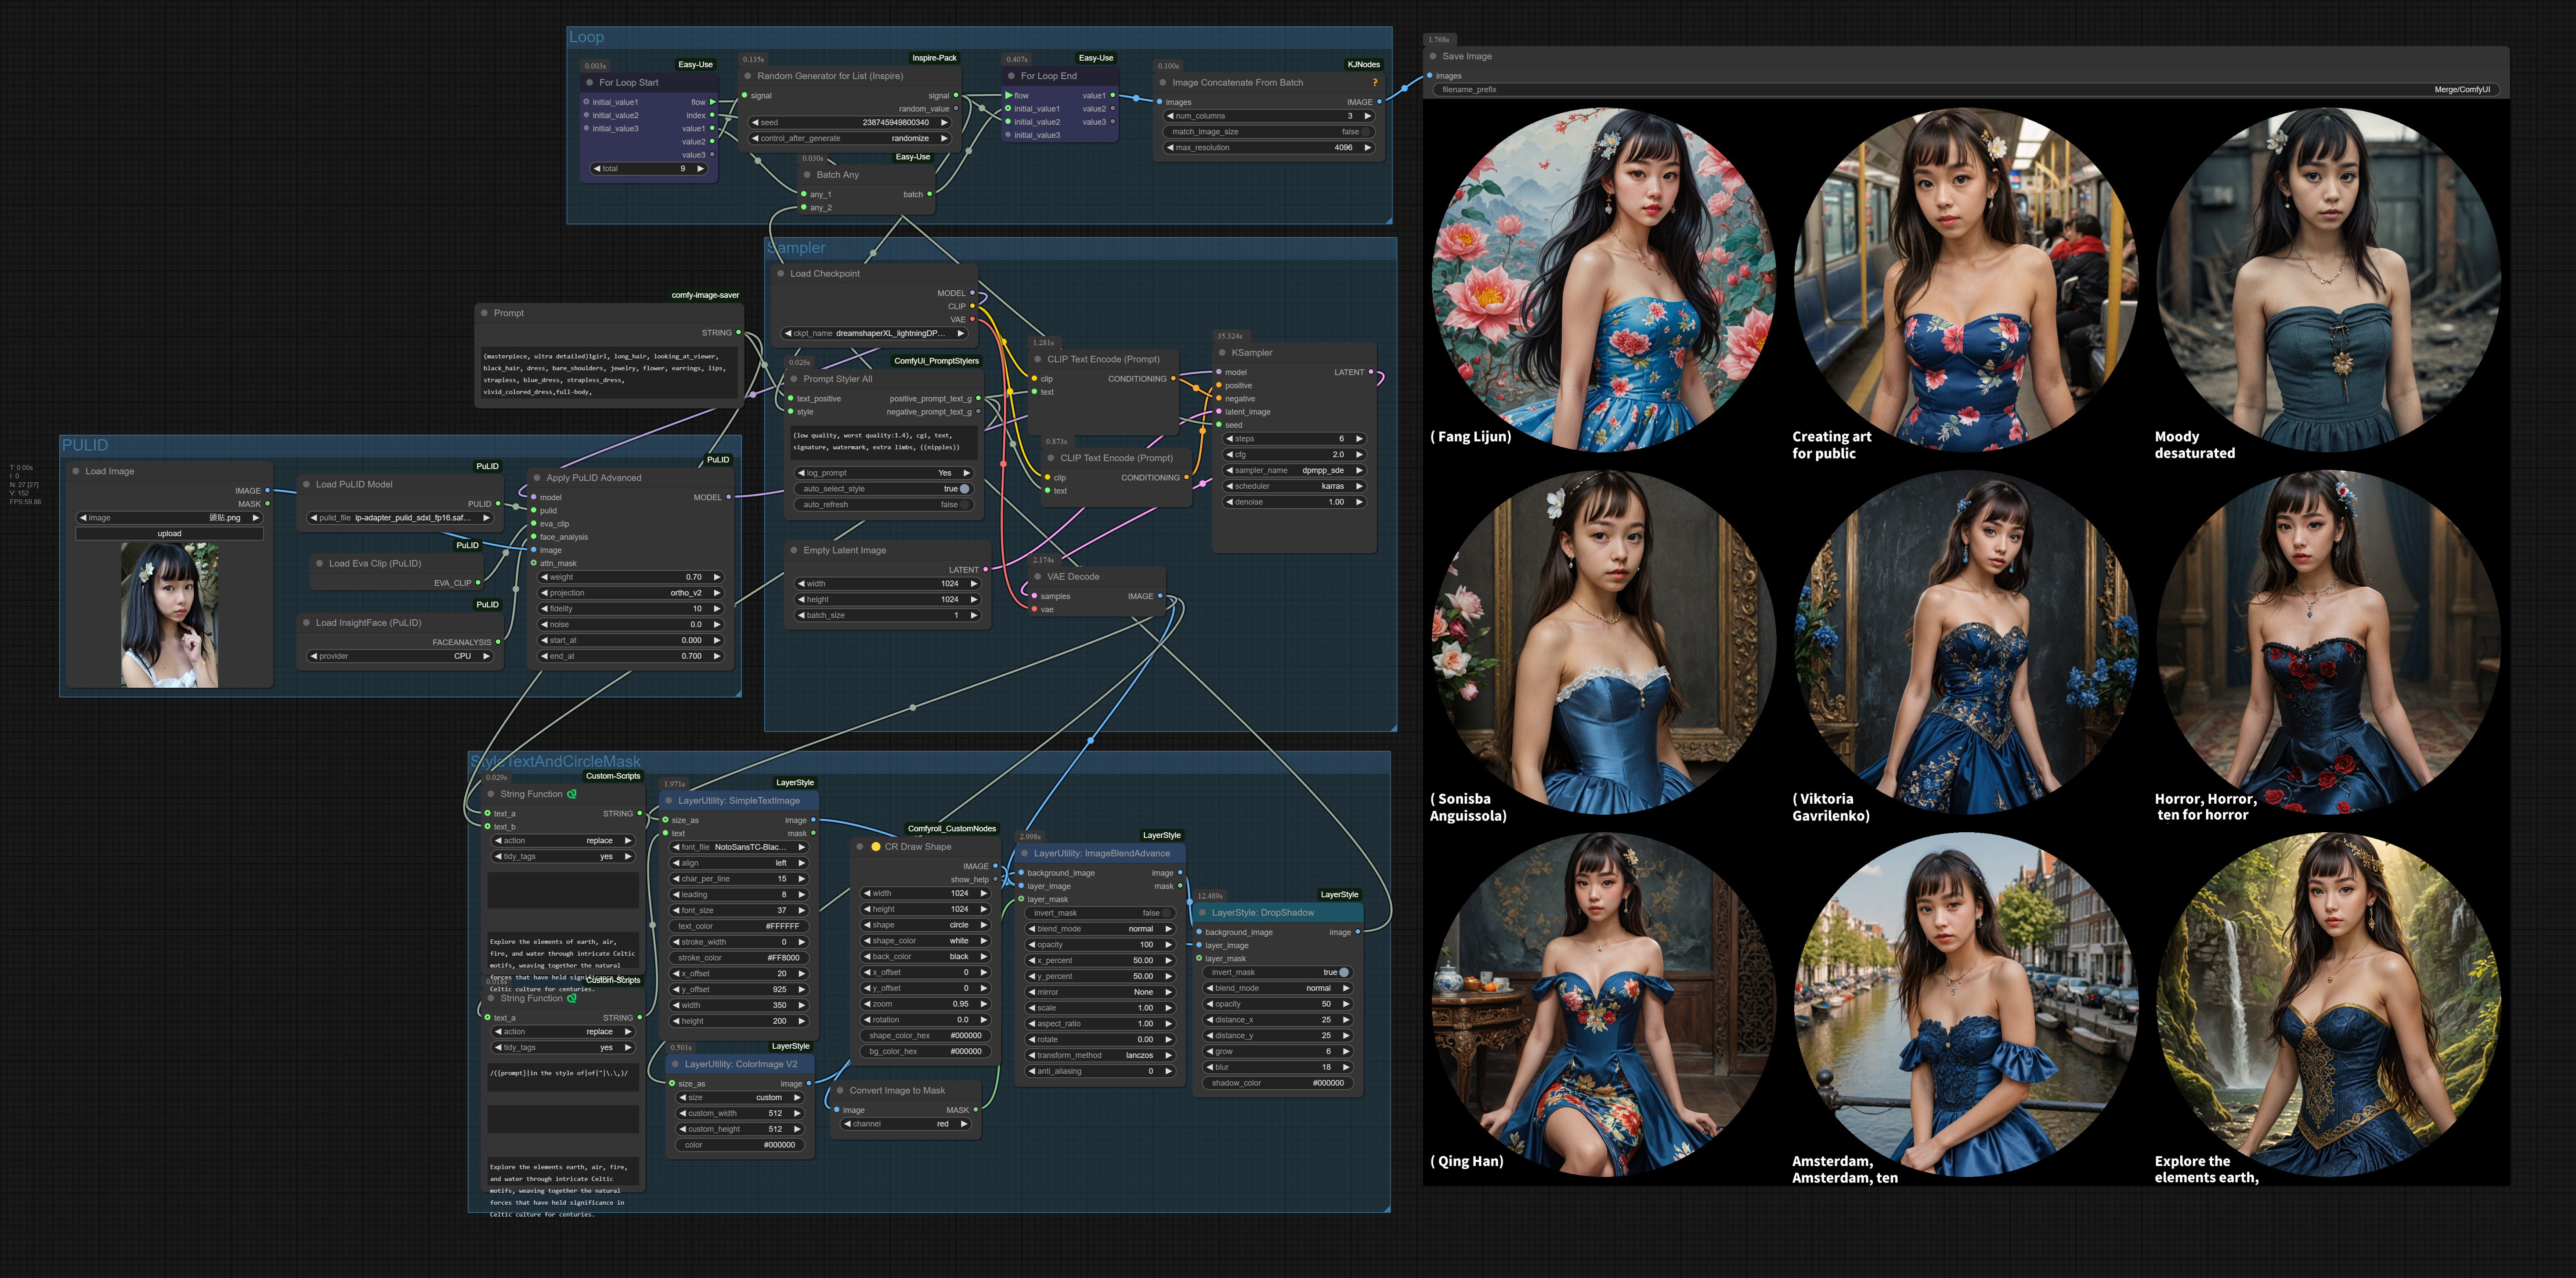Increase the steps value in KSampler
Image resolution: width=2576 pixels, height=1278 pixels.
click(x=1359, y=439)
